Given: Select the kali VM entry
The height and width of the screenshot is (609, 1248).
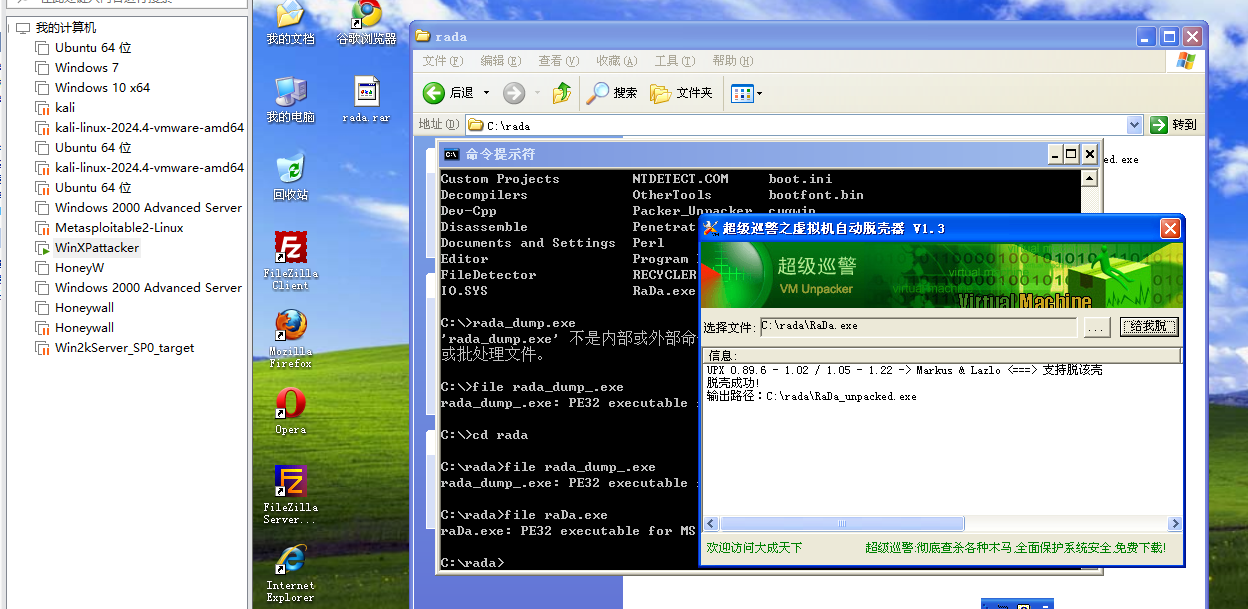Looking at the screenshot, I should tap(65, 108).
